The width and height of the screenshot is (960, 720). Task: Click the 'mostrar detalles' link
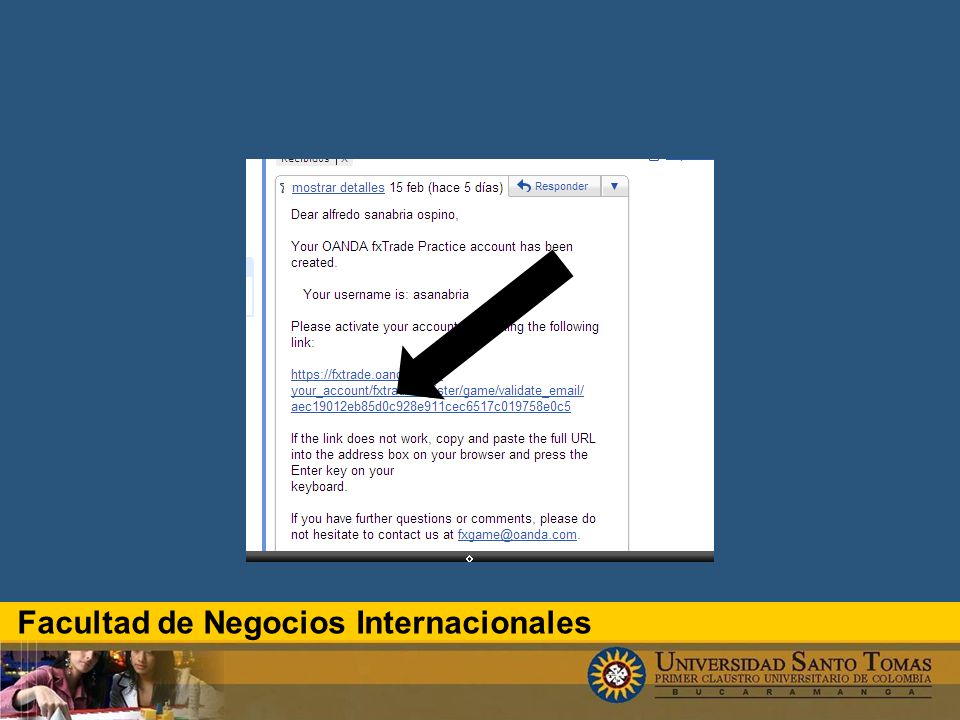tap(338, 187)
